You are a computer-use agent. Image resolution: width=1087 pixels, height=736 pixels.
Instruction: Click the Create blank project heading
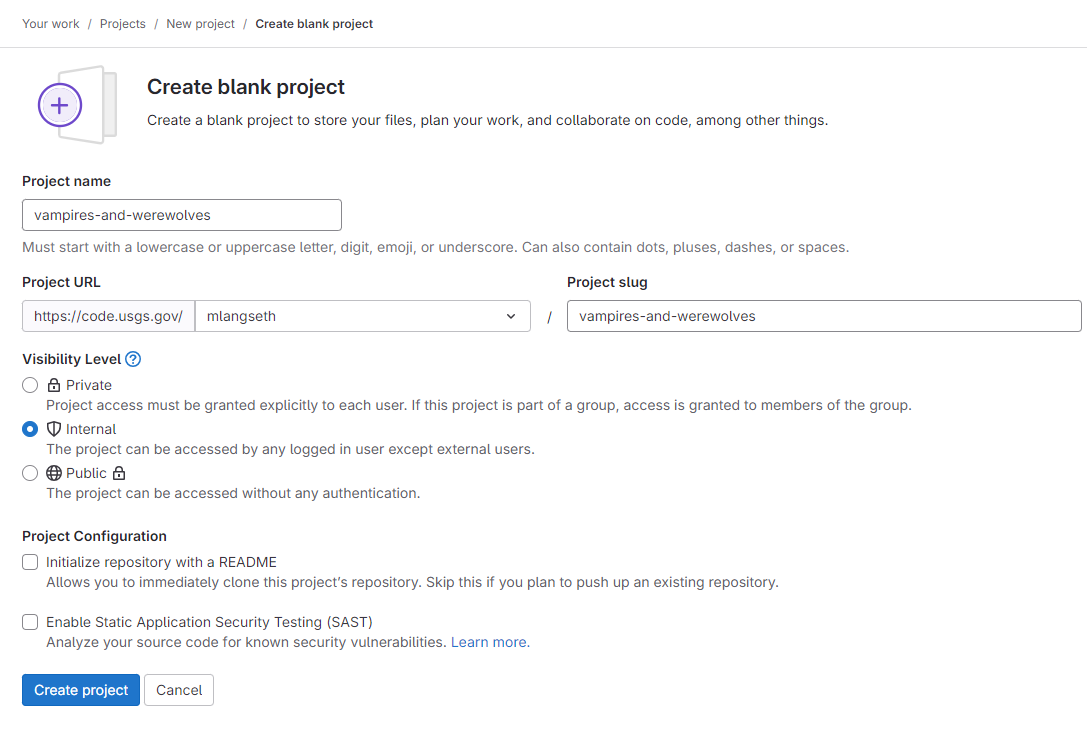tap(245, 87)
